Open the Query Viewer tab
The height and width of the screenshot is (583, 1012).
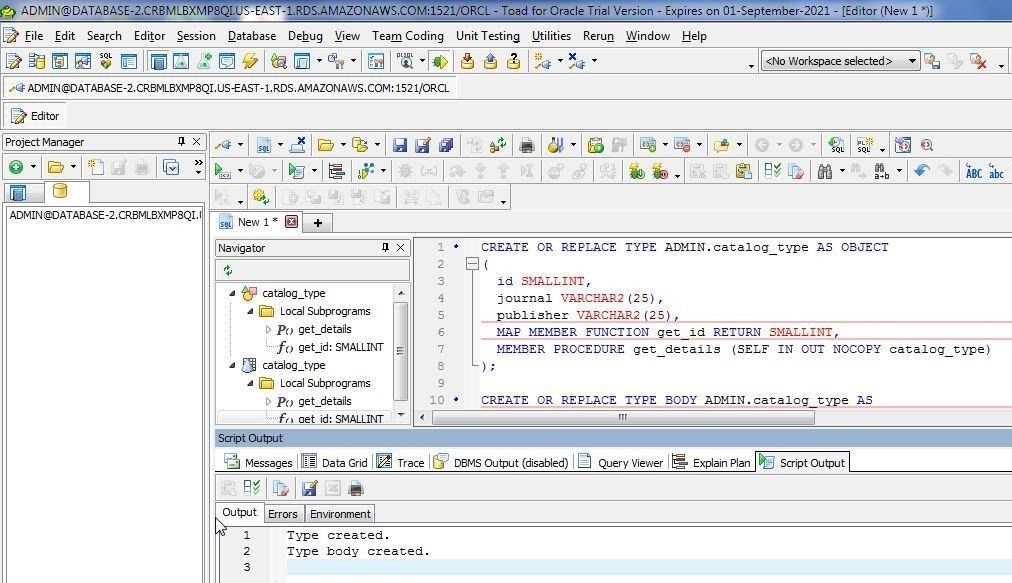[x=621, y=462]
